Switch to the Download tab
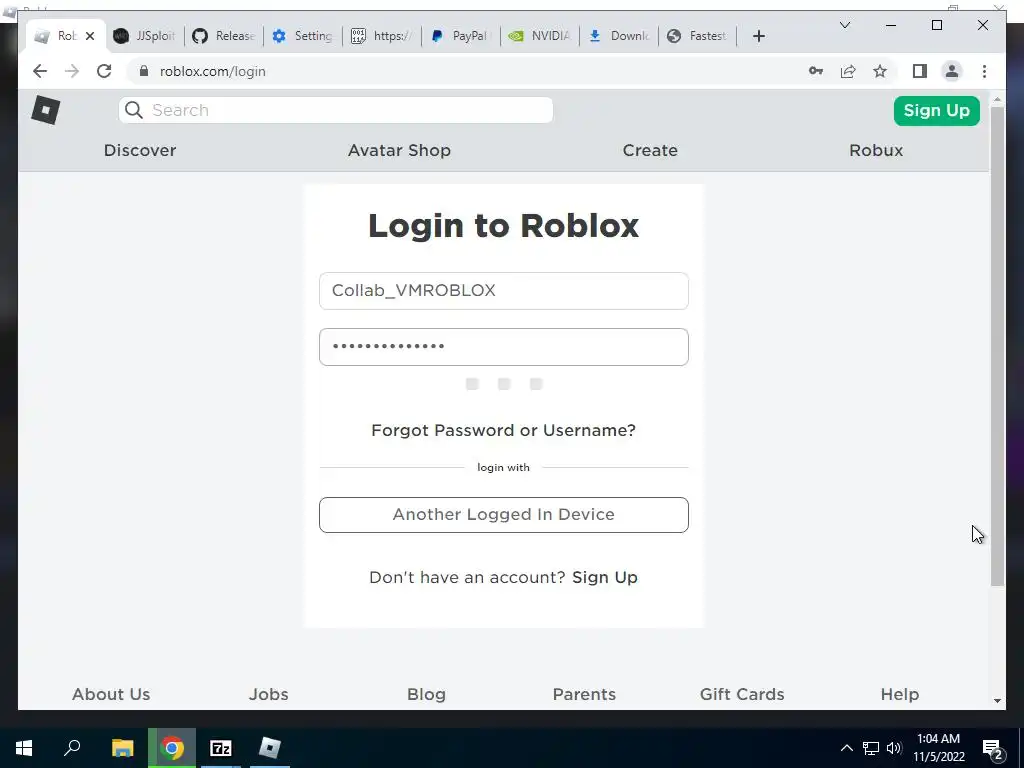The width and height of the screenshot is (1024, 768). point(618,36)
